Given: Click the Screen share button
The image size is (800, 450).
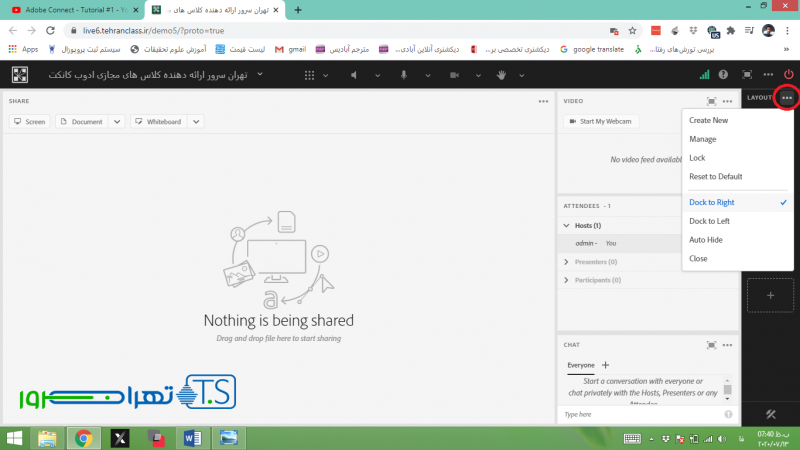Looking at the screenshot, I should point(30,121).
